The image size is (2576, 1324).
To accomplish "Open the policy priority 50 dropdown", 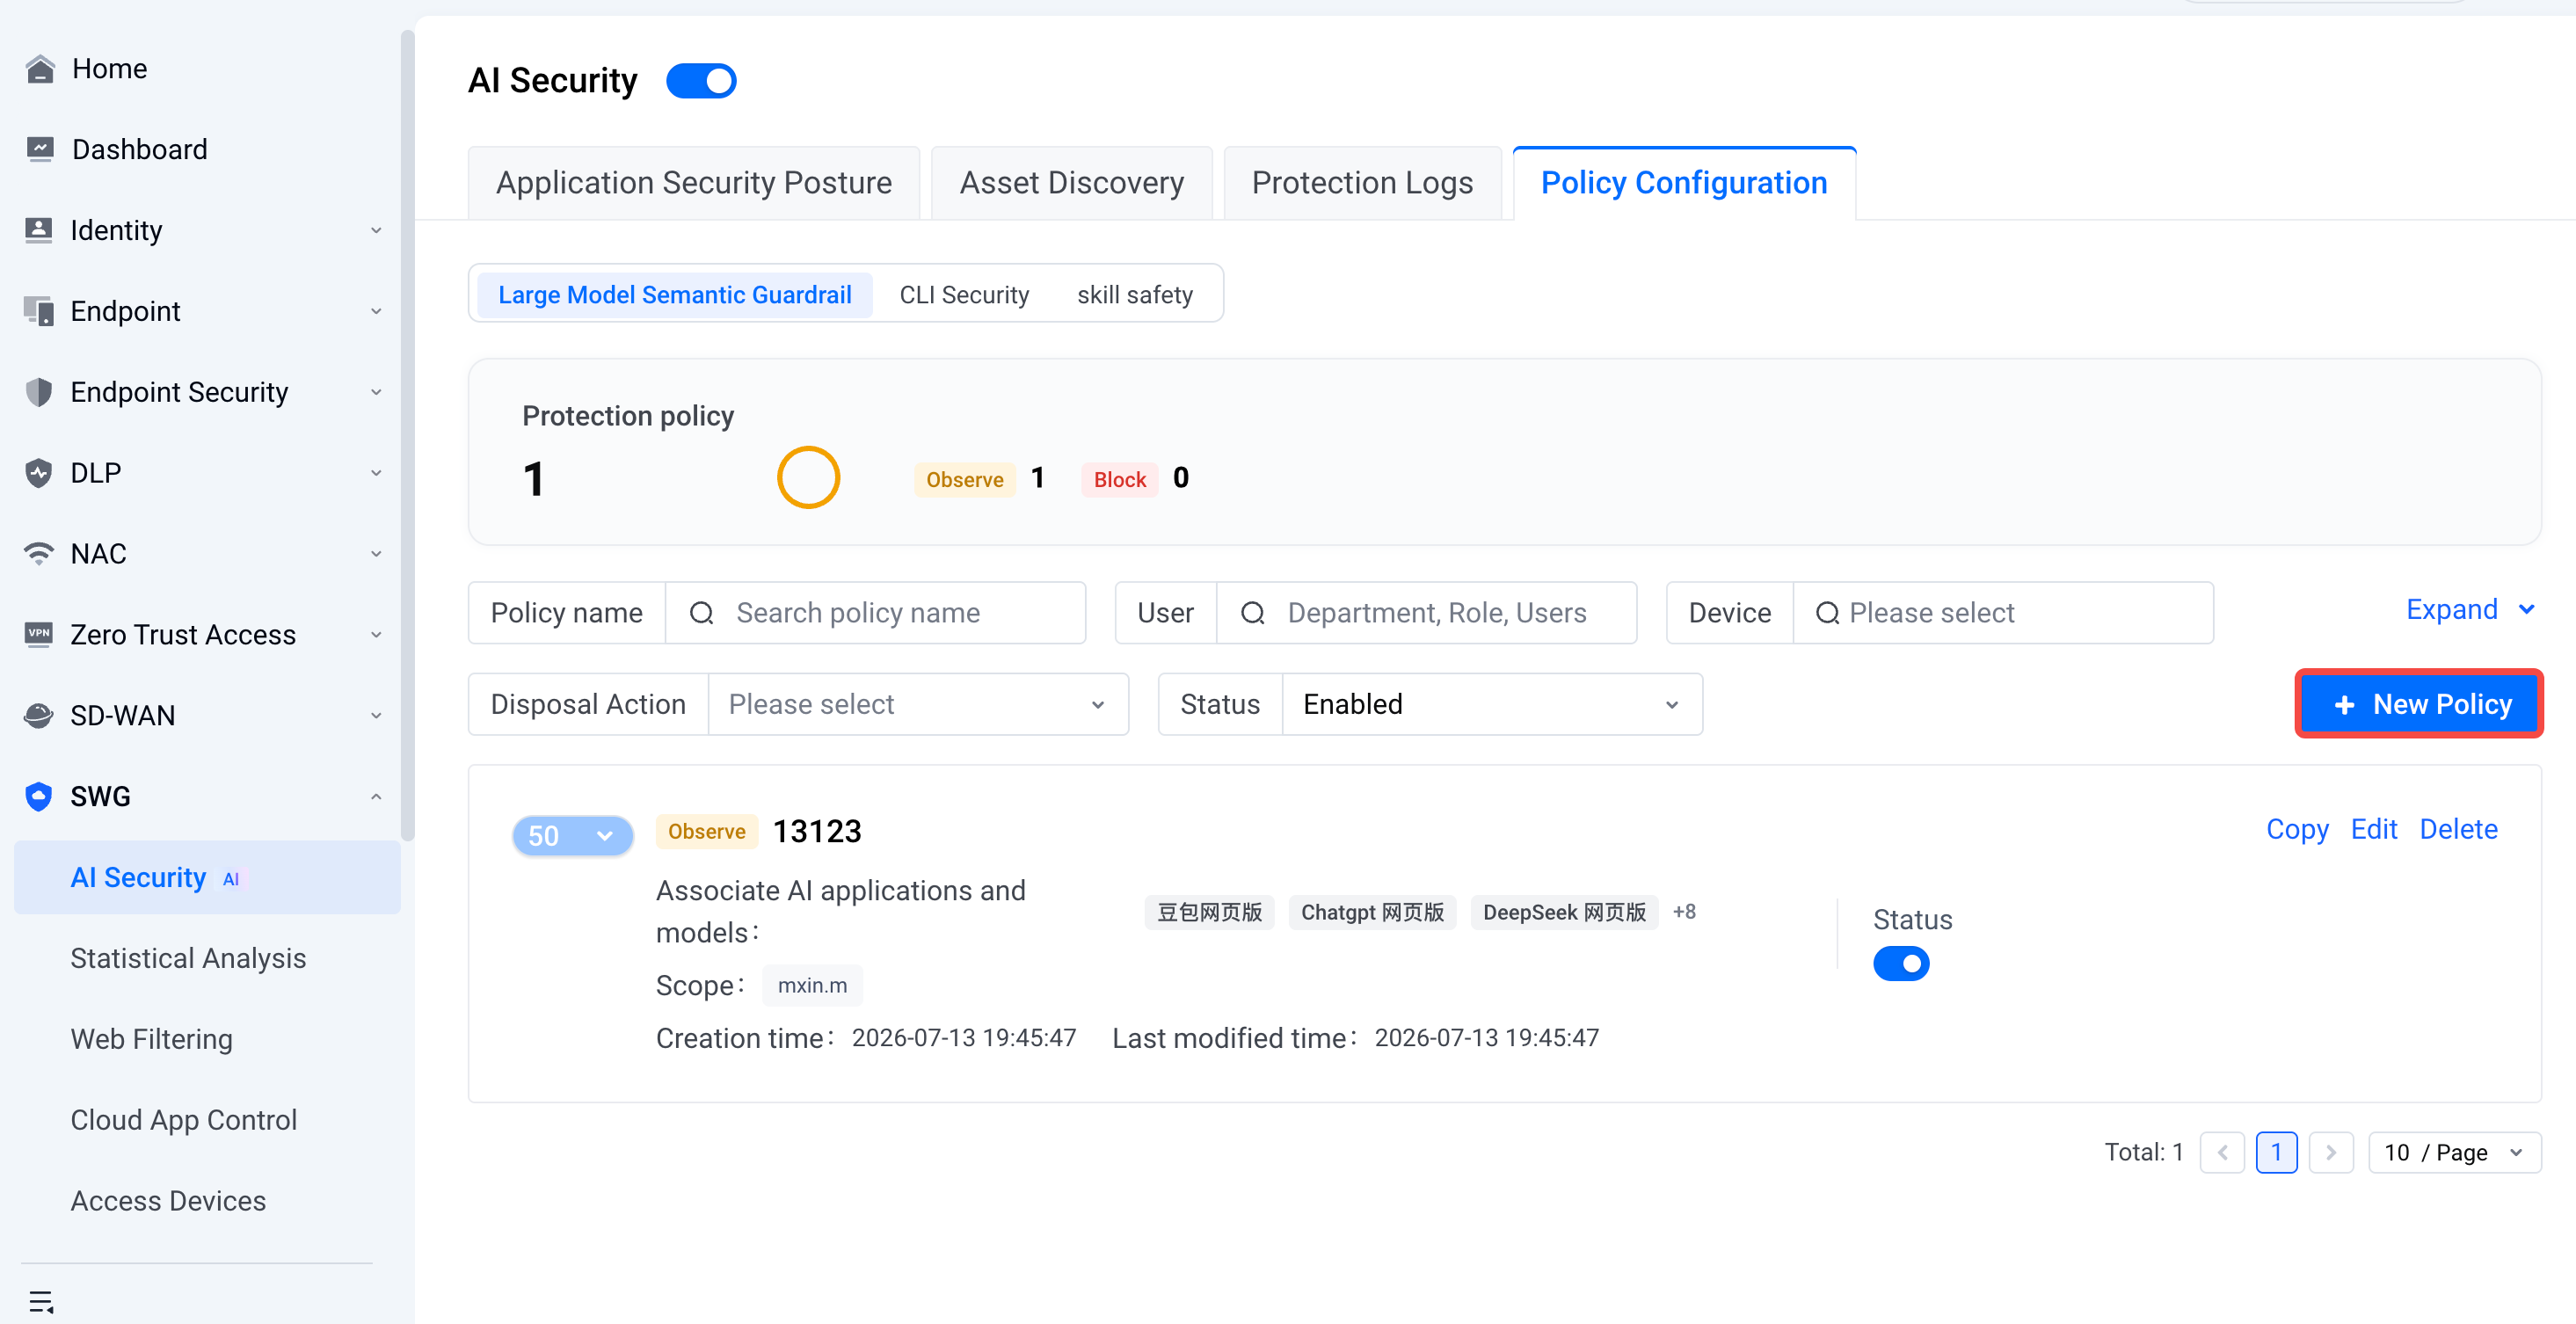I will click(x=572, y=835).
